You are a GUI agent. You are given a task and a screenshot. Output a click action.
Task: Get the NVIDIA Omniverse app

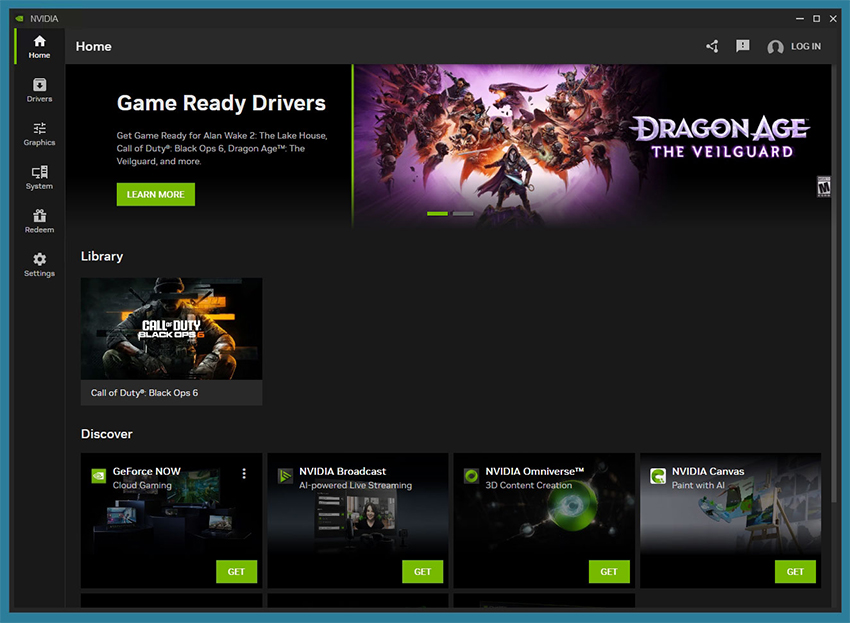609,571
